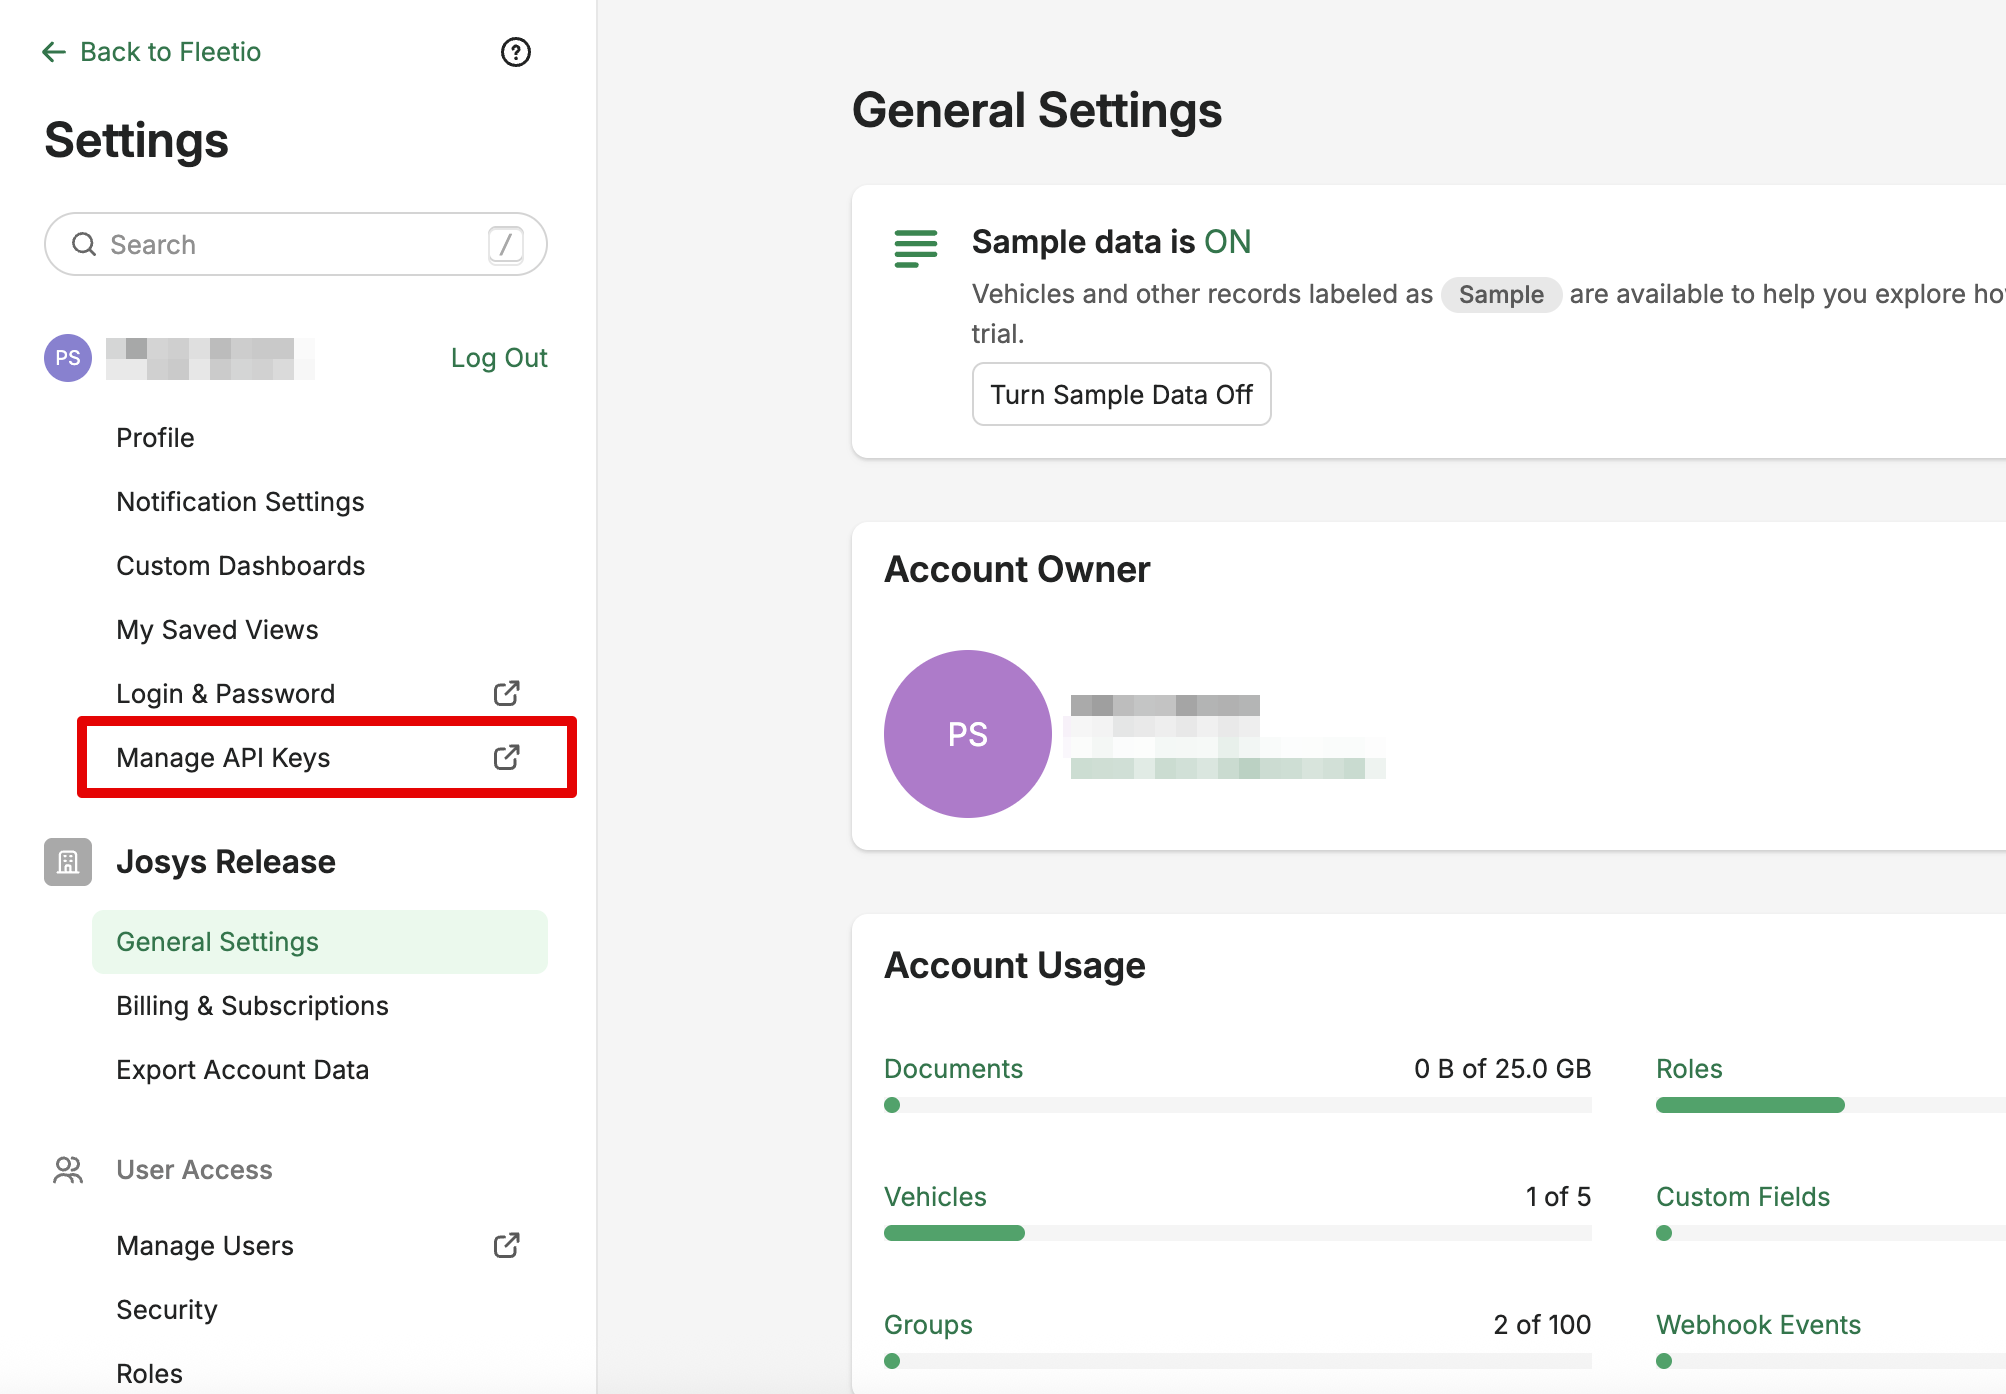Click the large PS account owner avatar
Viewport: 2006px width, 1394px height.
967,734
